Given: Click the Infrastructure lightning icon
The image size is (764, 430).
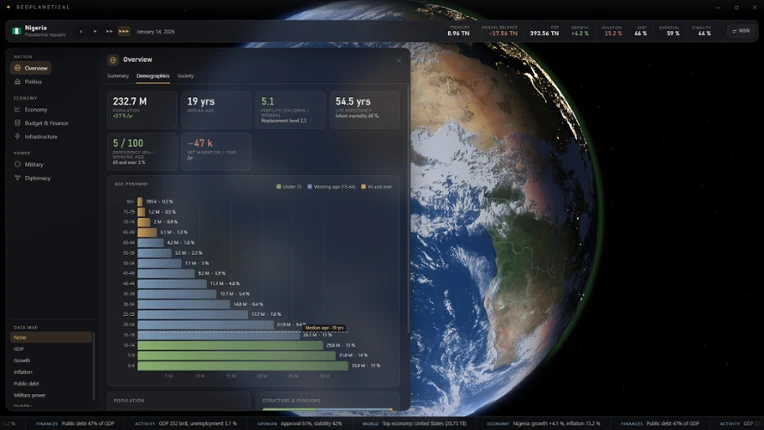Looking at the screenshot, I should pyautogui.click(x=18, y=137).
